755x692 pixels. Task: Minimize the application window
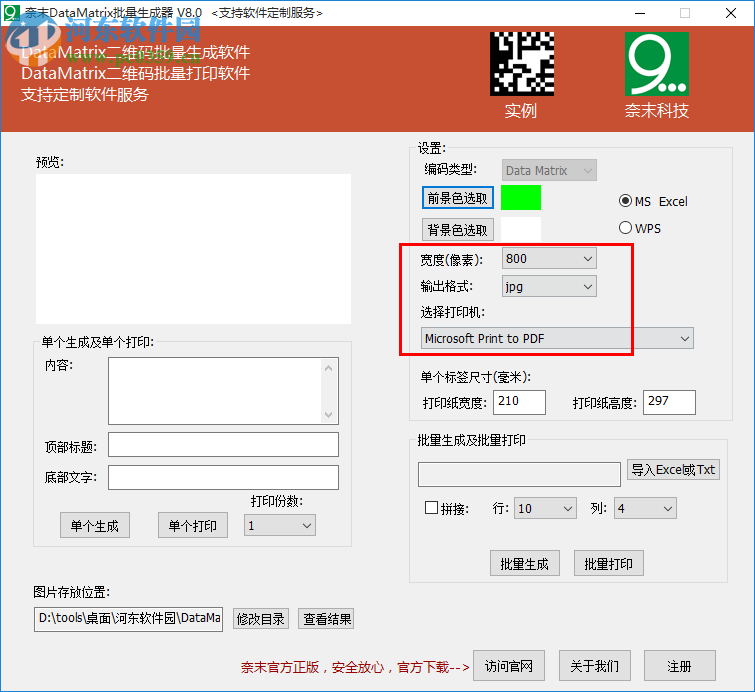tap(640, 13)
